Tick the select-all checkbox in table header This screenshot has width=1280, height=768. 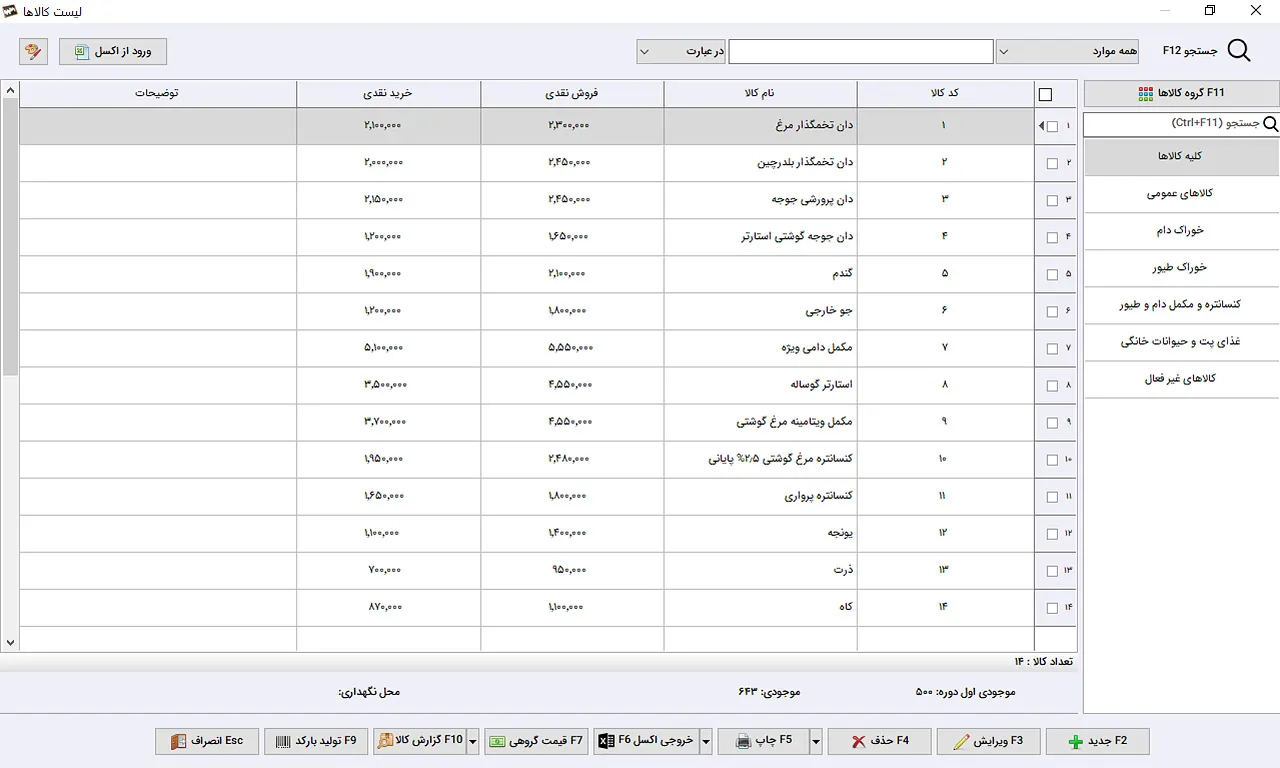[x=1046, y=95]
